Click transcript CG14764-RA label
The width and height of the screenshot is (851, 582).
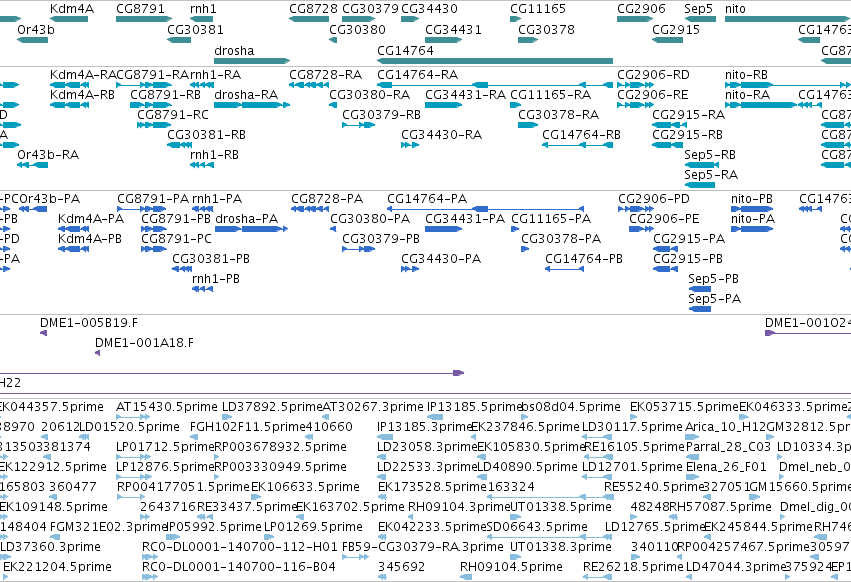417,74
